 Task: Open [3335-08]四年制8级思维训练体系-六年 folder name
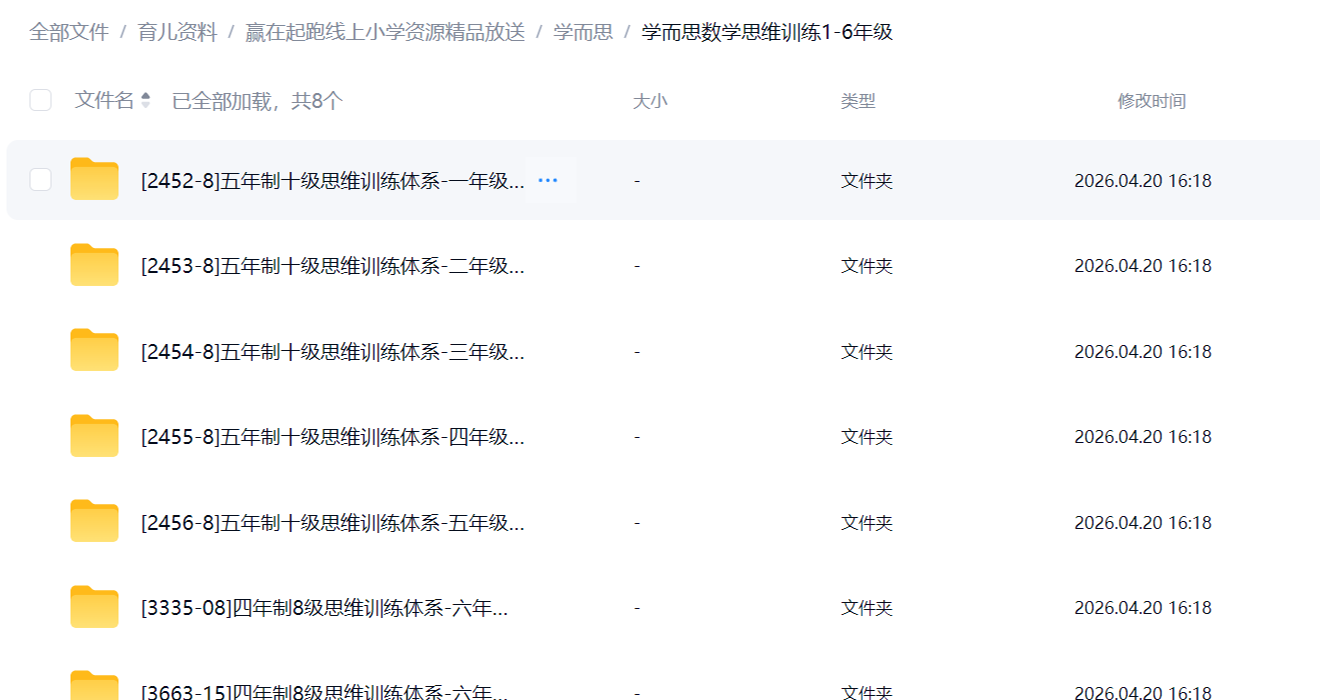click(x=325, y=608)
